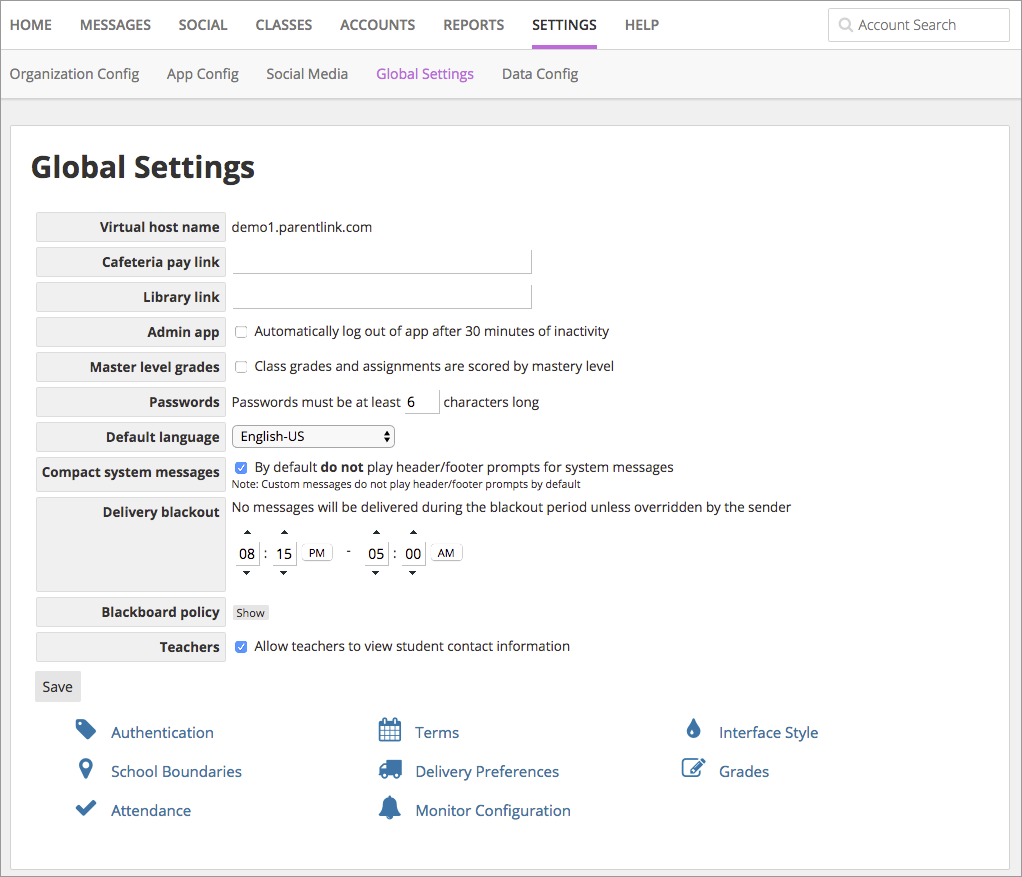Open the HELP menu
This screenshot has width=1022, height=877.
point(642,25)
